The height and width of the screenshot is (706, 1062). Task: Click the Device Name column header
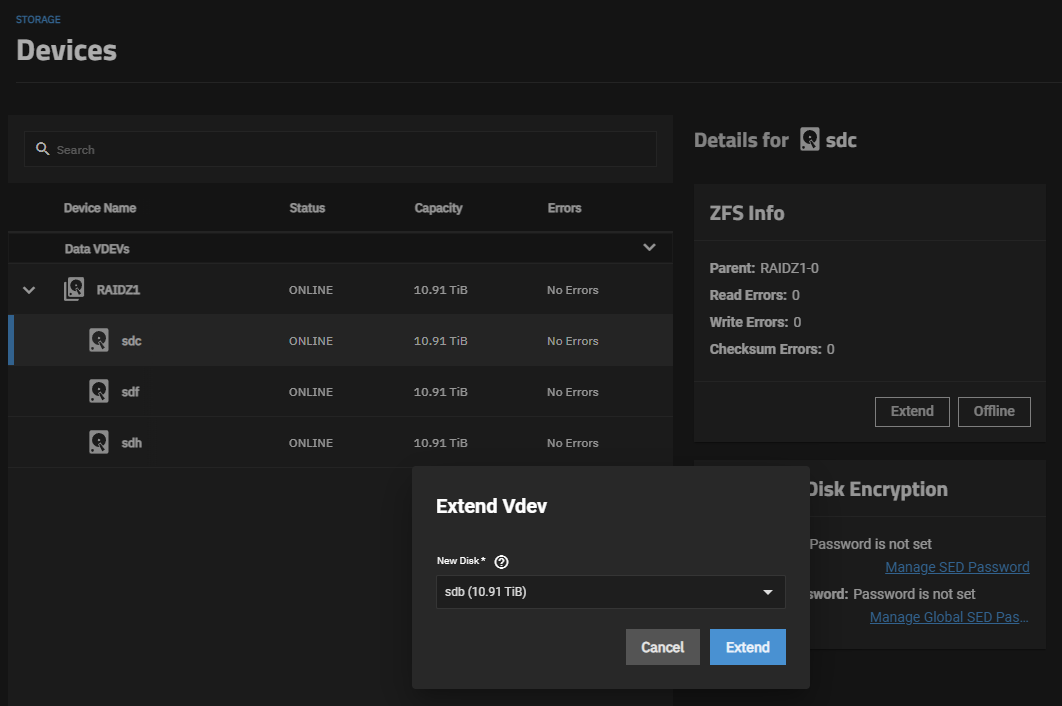(x=100, y=208)
